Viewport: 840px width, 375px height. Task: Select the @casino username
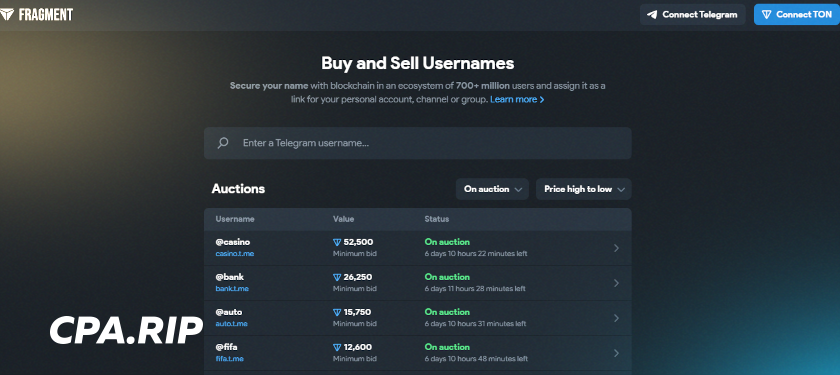232,242
